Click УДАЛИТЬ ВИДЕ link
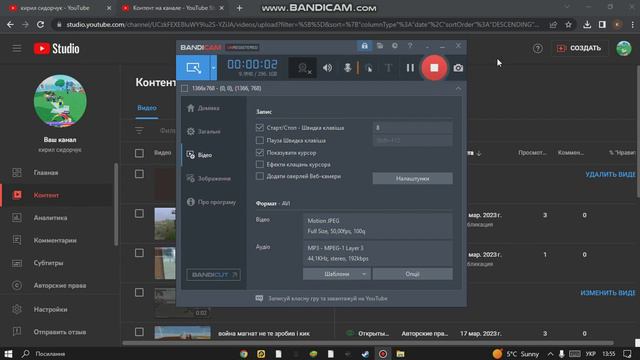Image resolution: width=640 pixels, height=360 pixels. (610, 174)
